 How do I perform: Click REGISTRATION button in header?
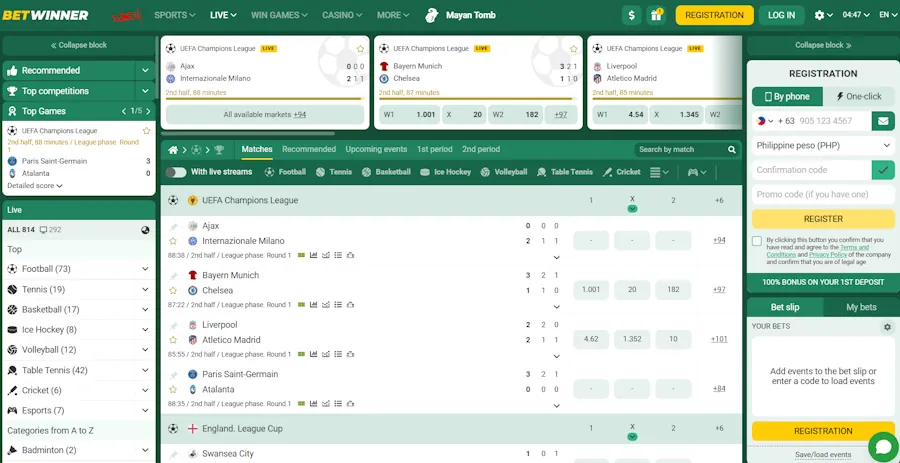[715, 15]
